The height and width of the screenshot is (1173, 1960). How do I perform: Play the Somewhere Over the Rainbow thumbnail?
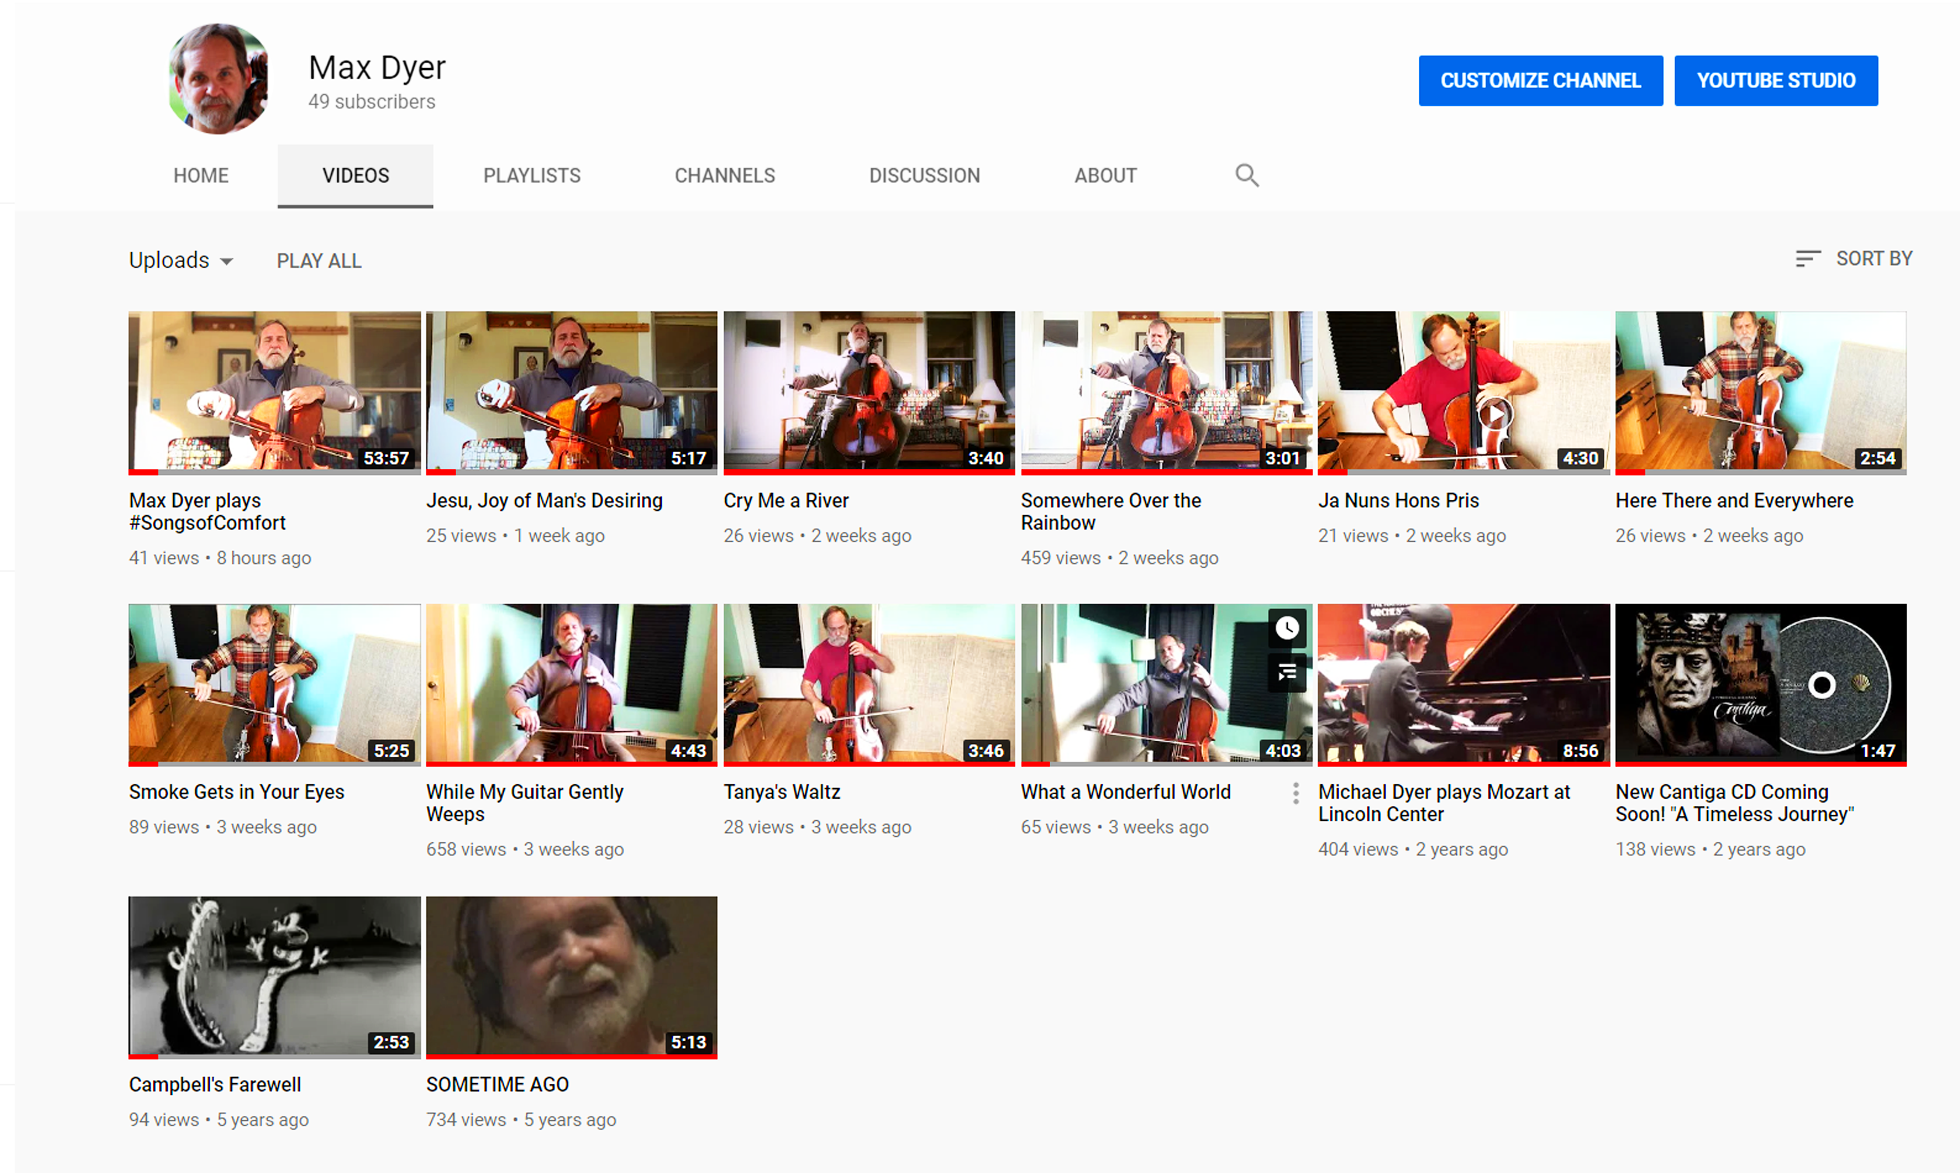[x=1166, y=391]
